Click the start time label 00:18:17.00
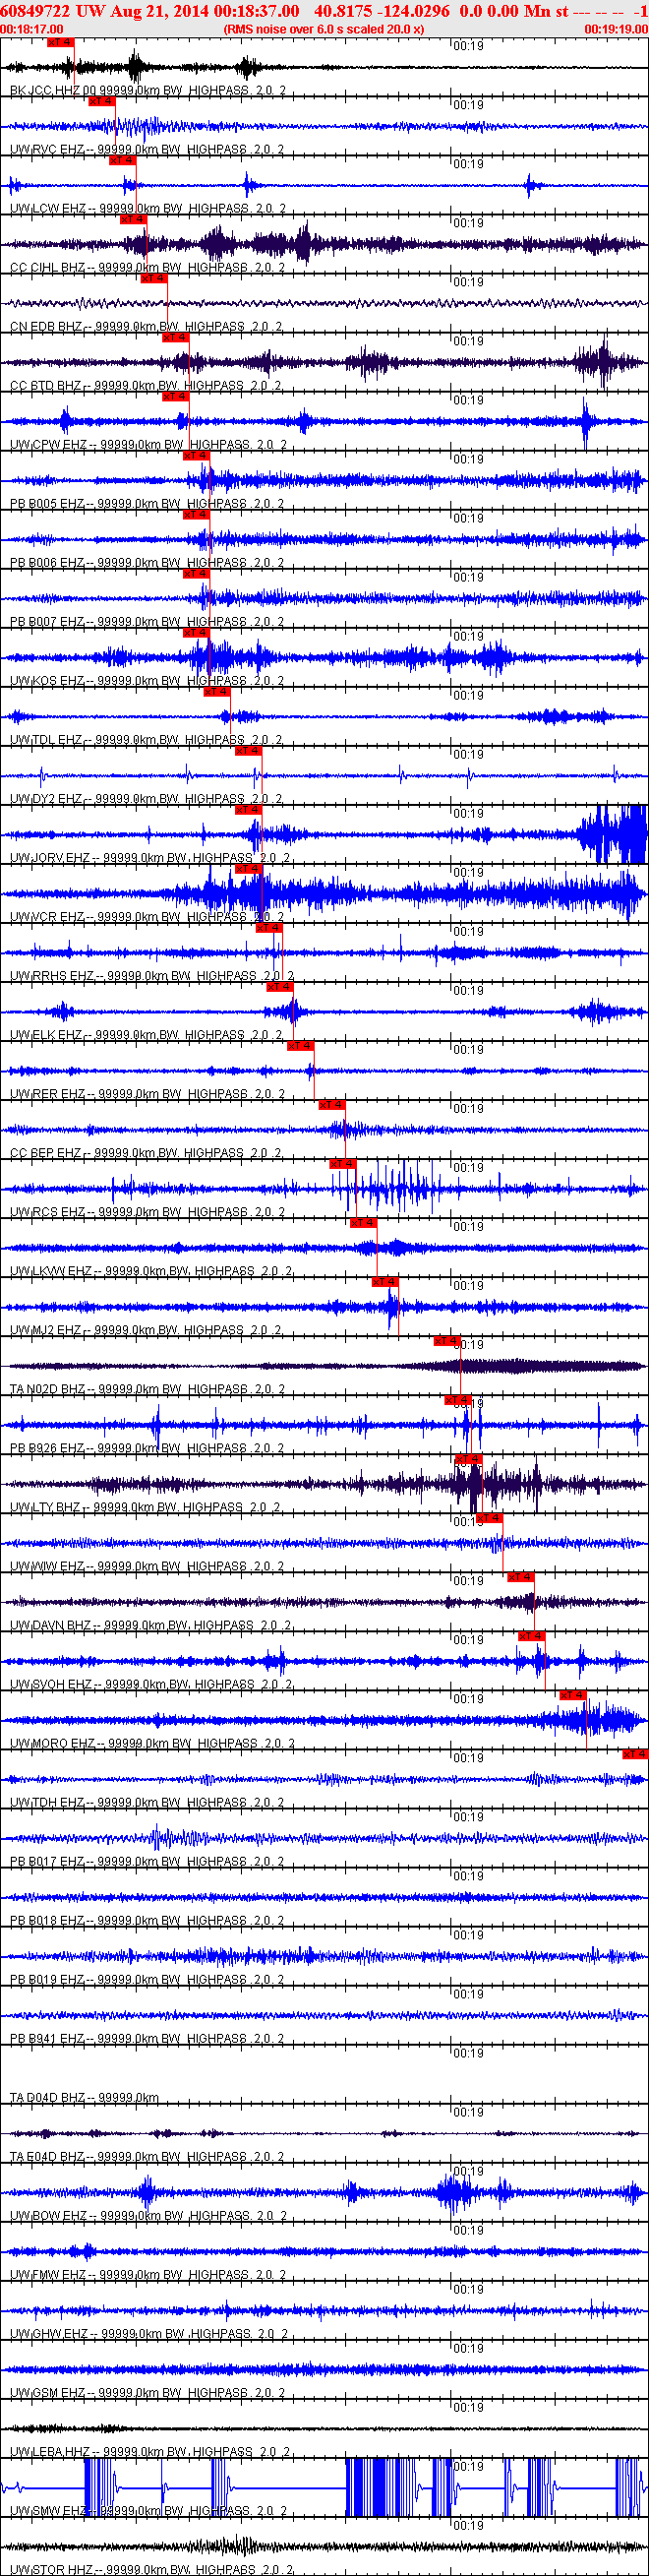Viewport: 649px width, 2576px height. (32, 29)
